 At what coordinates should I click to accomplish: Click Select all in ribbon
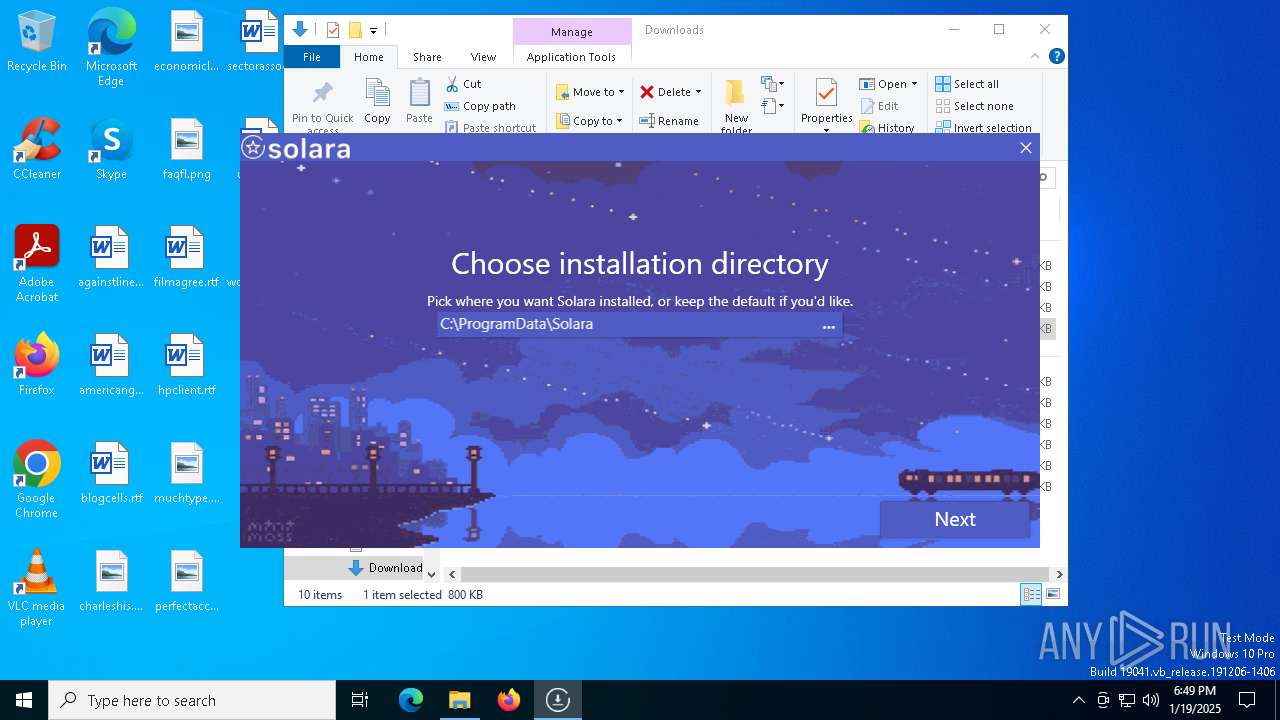(967, 84)
